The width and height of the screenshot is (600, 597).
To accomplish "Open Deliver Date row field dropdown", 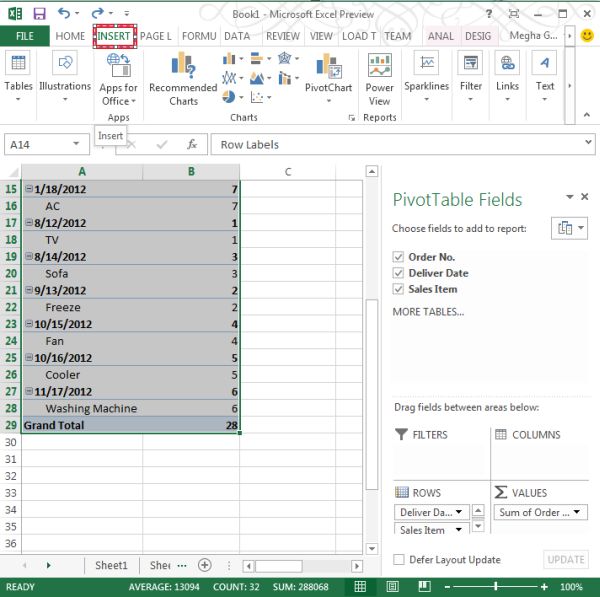I will (458, 512).
